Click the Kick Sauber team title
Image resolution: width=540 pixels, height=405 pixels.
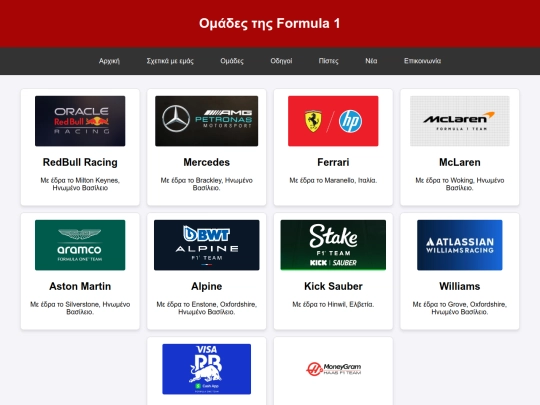point(333,286)
